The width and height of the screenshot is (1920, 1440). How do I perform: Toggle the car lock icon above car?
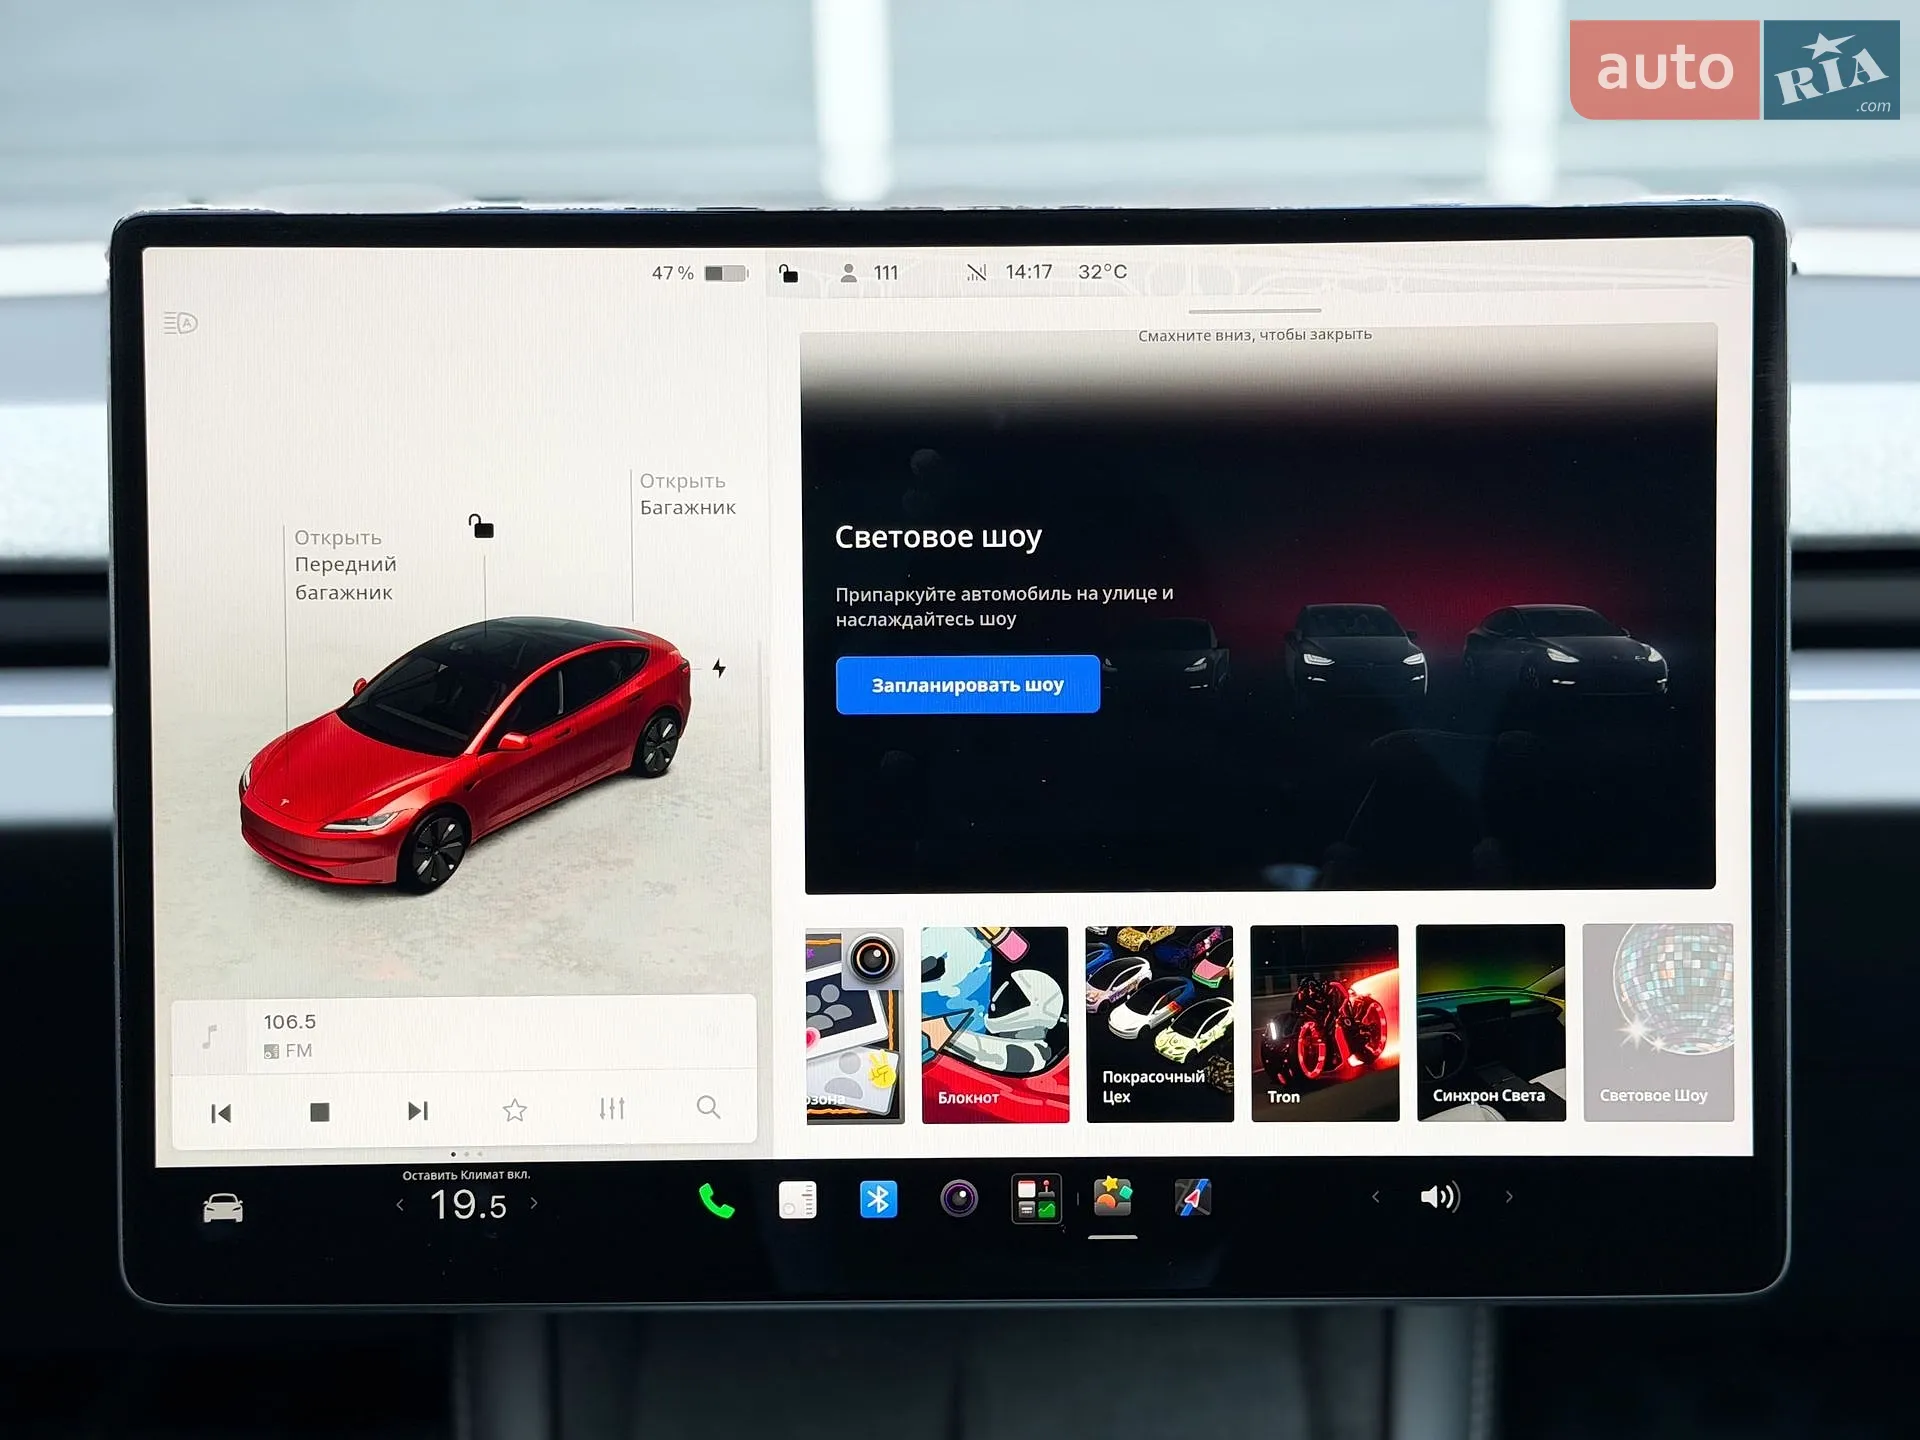pyautogui.click(x=482, y=526)
